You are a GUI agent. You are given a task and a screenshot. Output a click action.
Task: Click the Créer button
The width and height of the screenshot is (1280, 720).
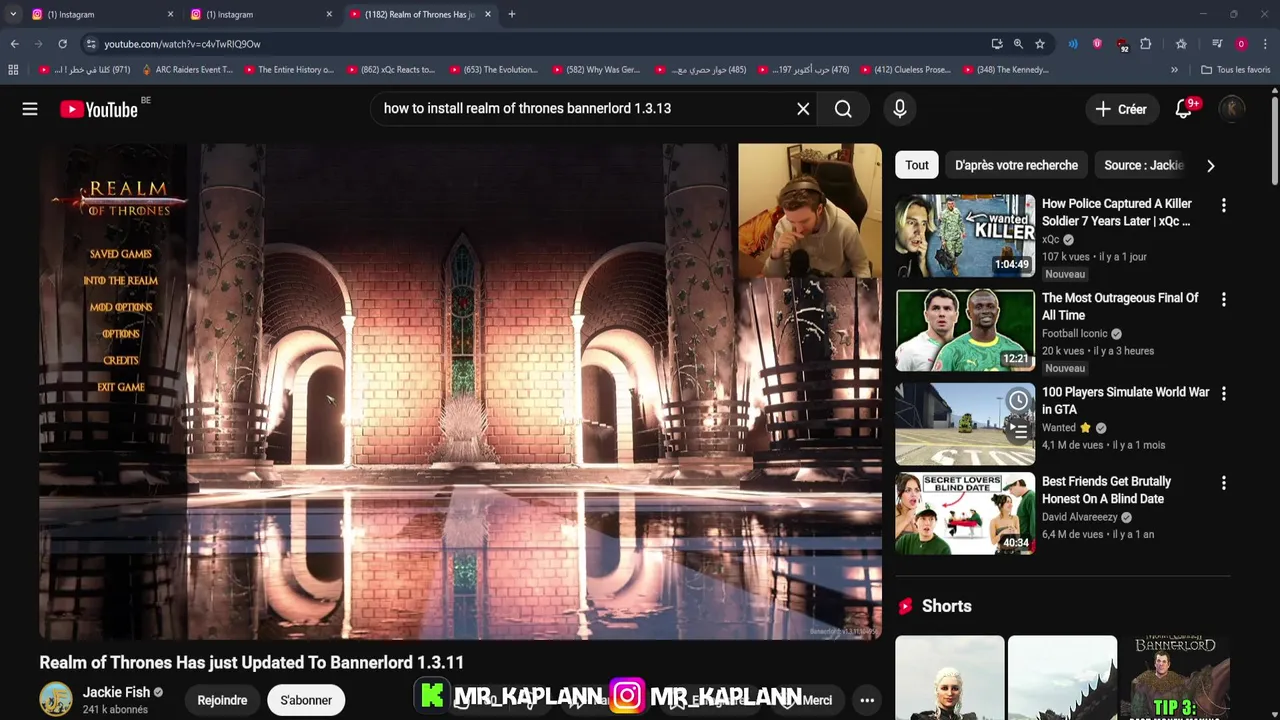coord(1122,109)
